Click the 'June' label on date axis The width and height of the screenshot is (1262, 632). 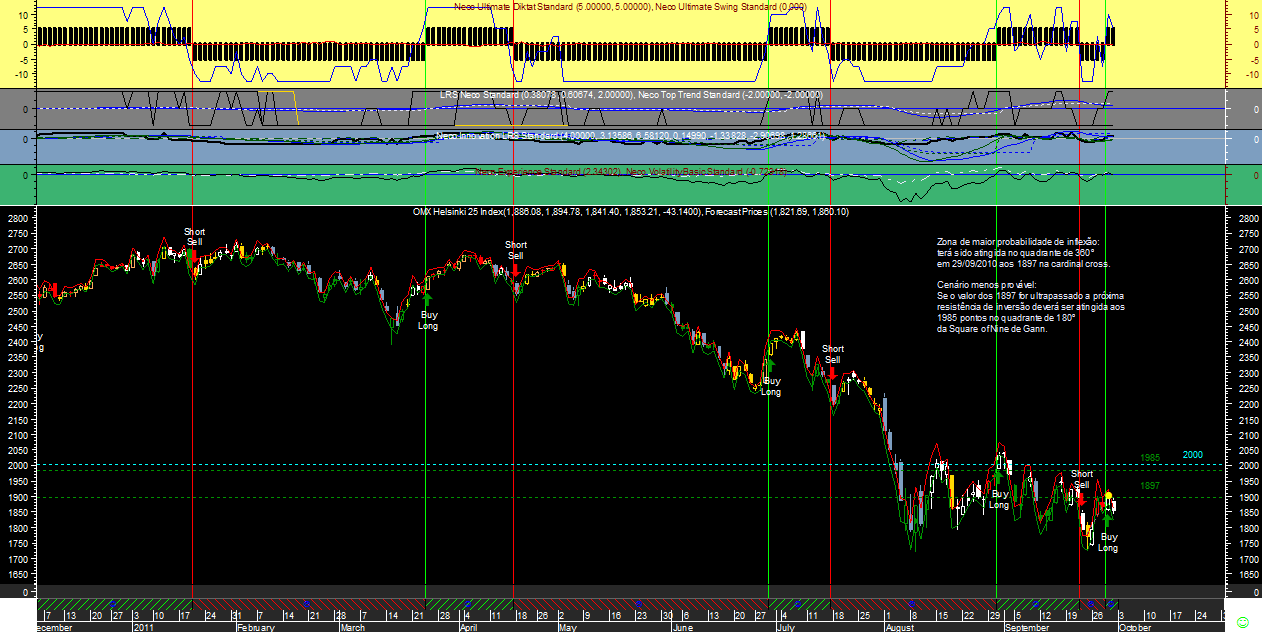tap(684, 627)
